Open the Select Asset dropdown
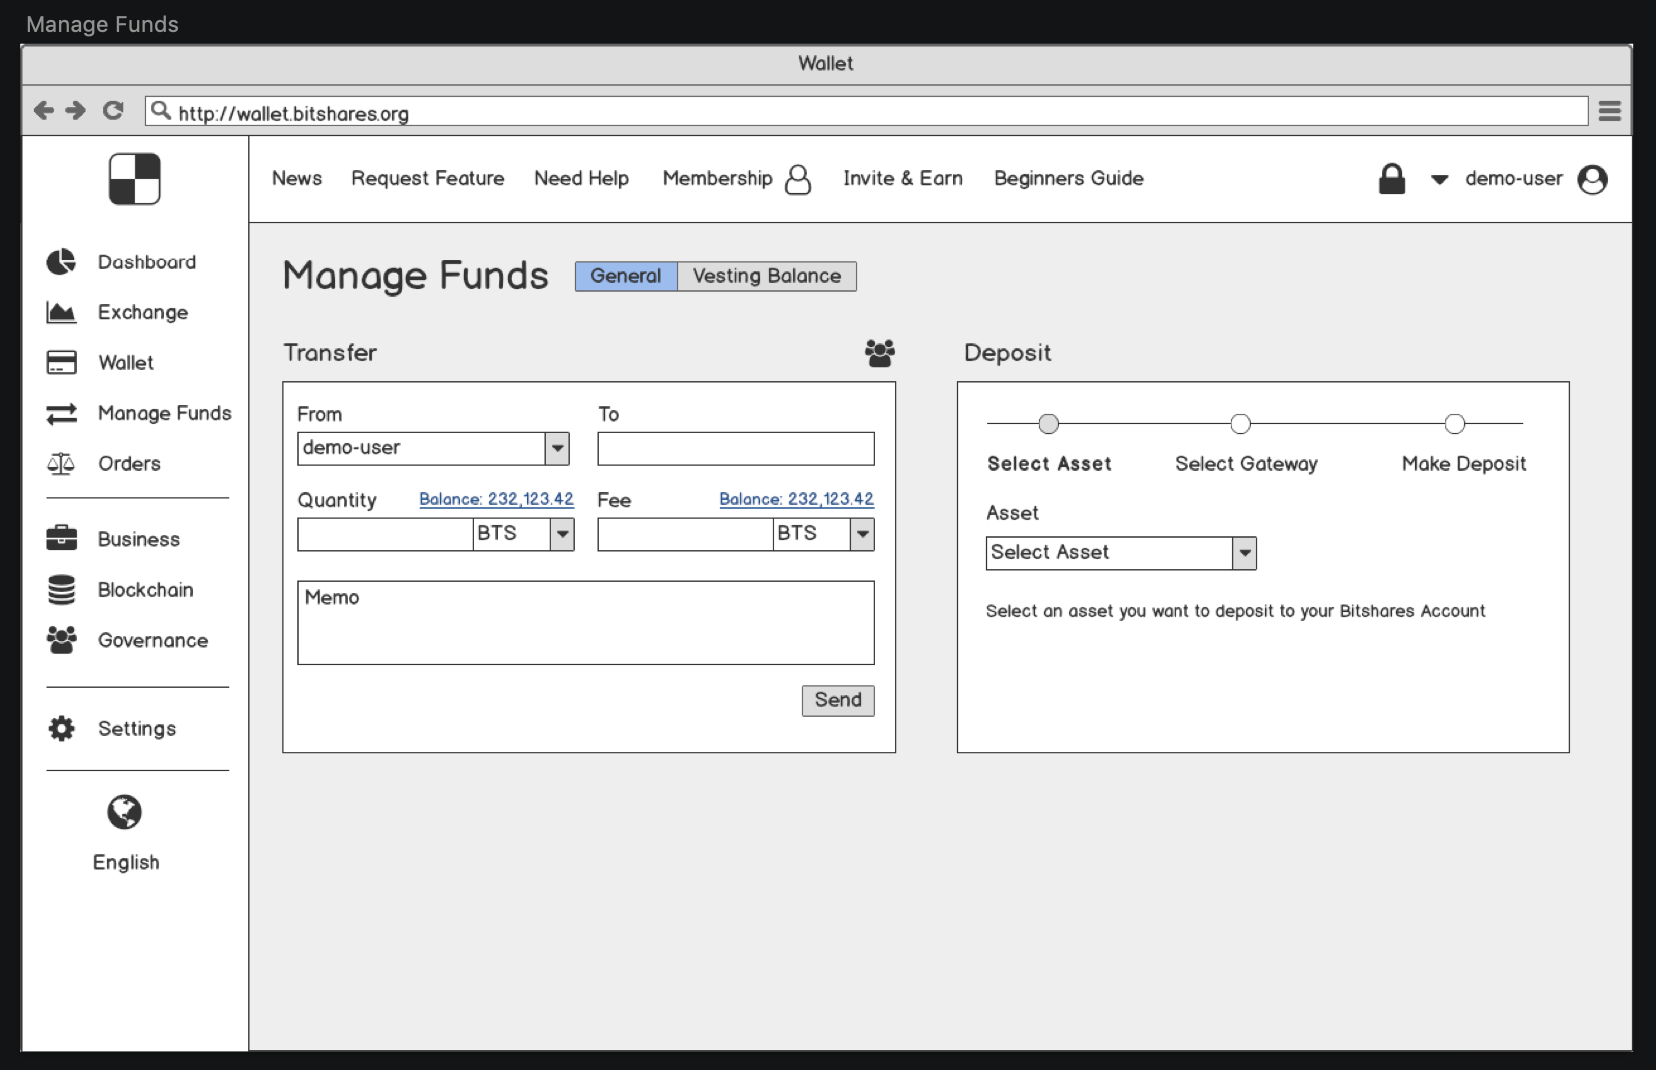Image resolution: width=1656 pixels, height=1070 pixels. coord(1244,553)
